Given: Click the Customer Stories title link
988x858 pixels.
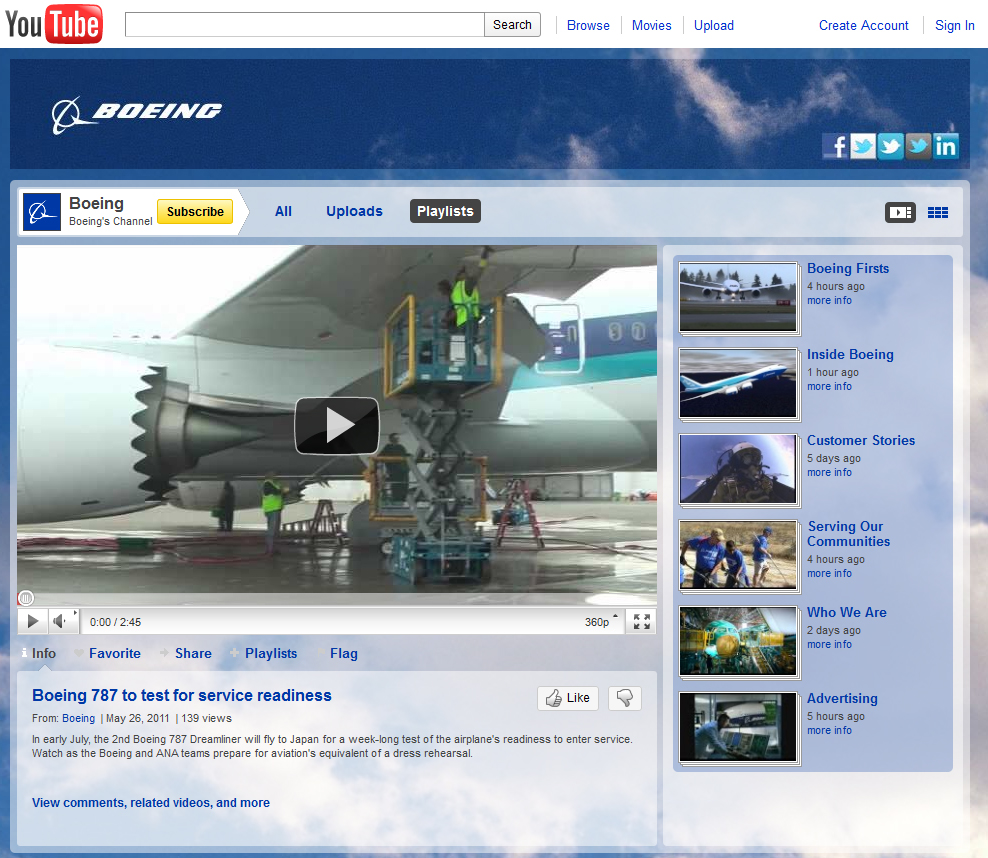Looking at the screenshot, I should [x=861, y=440].
